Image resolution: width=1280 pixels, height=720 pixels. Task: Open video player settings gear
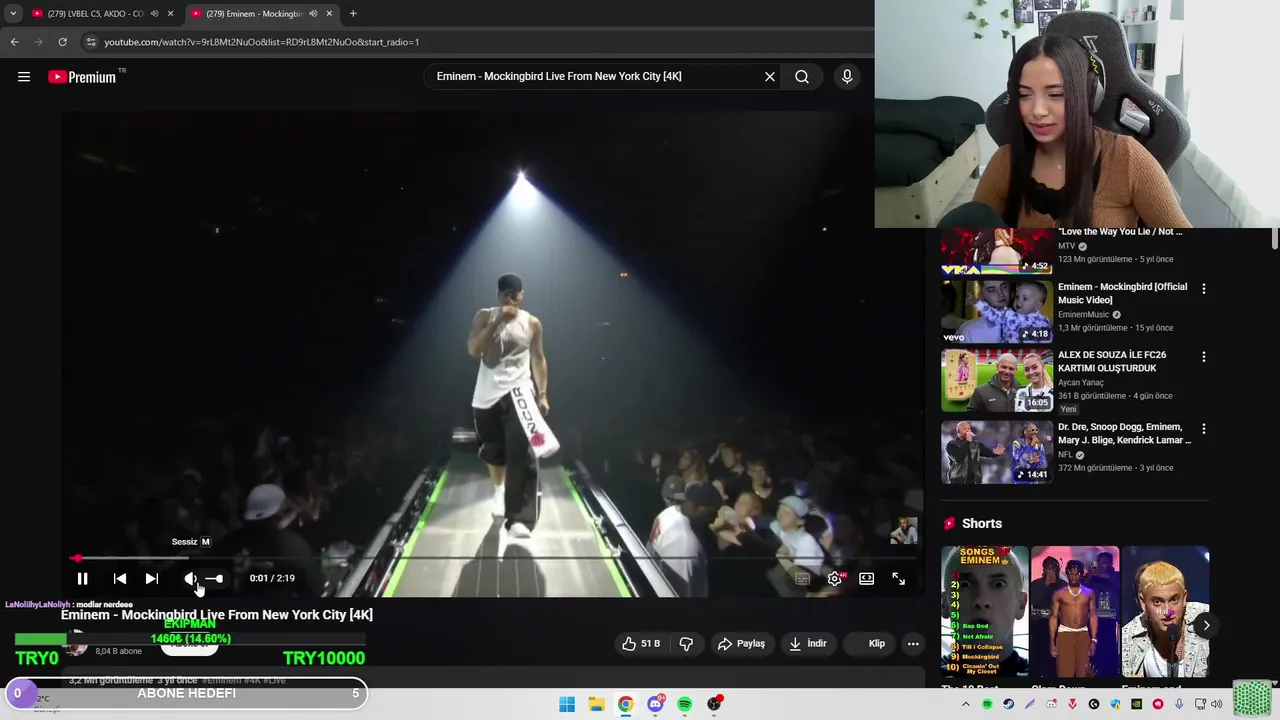835,578
